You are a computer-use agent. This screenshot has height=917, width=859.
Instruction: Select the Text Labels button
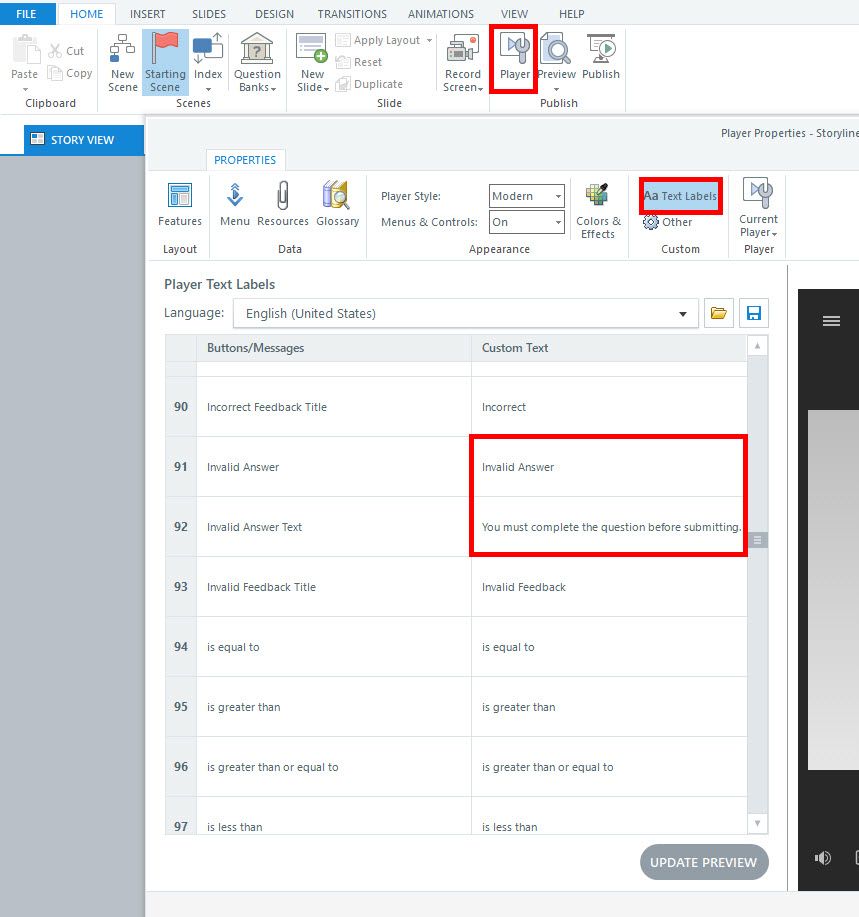681,196
